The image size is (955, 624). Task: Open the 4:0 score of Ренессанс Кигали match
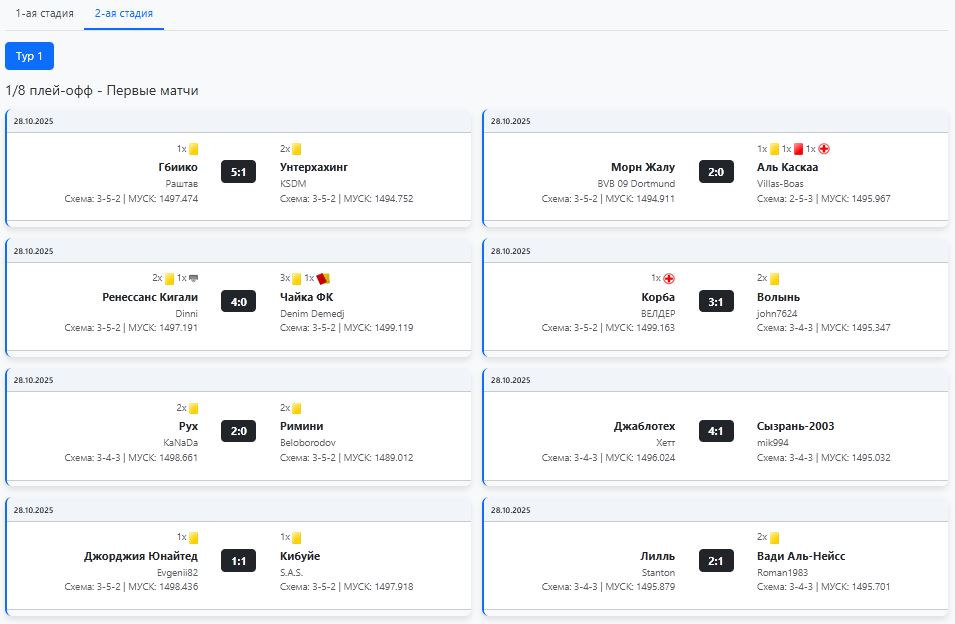(x=239, y=302)
